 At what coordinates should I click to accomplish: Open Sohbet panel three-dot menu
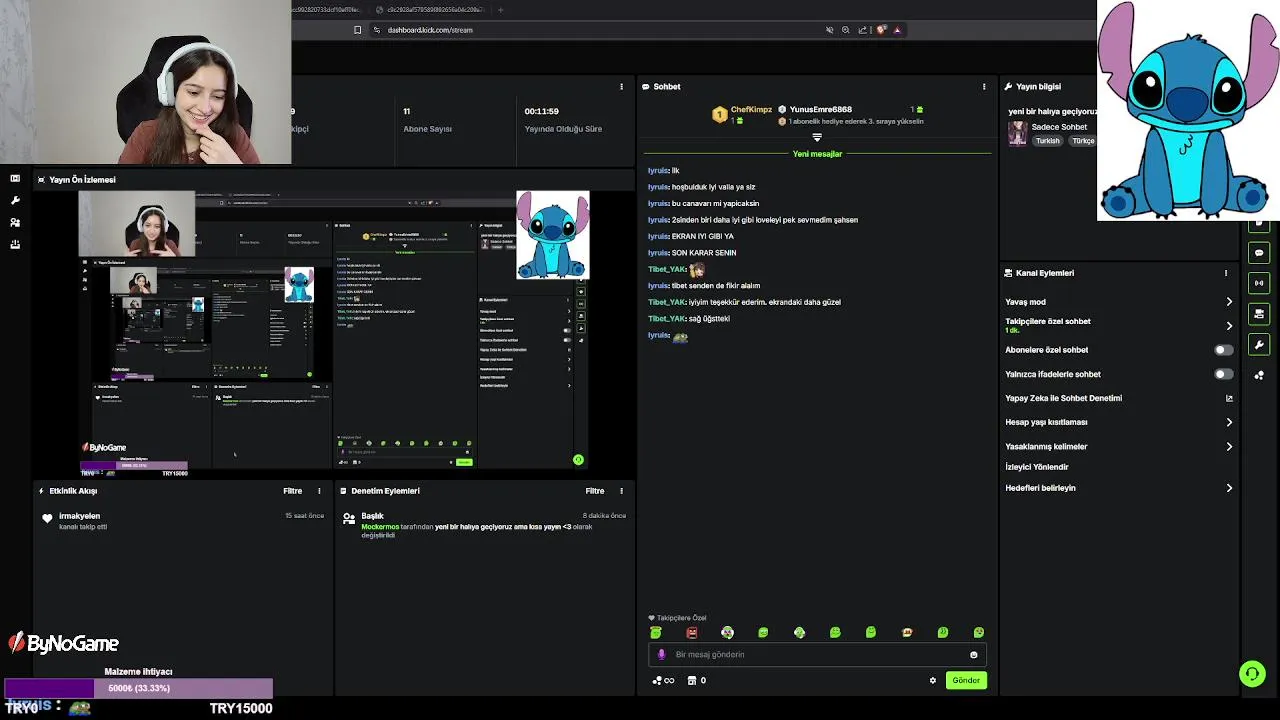tap(984, 87)
